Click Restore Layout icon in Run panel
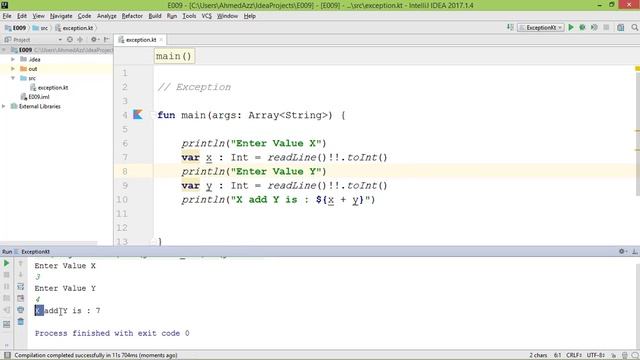Screen dimensions: 640x360 tap(7, 324)
